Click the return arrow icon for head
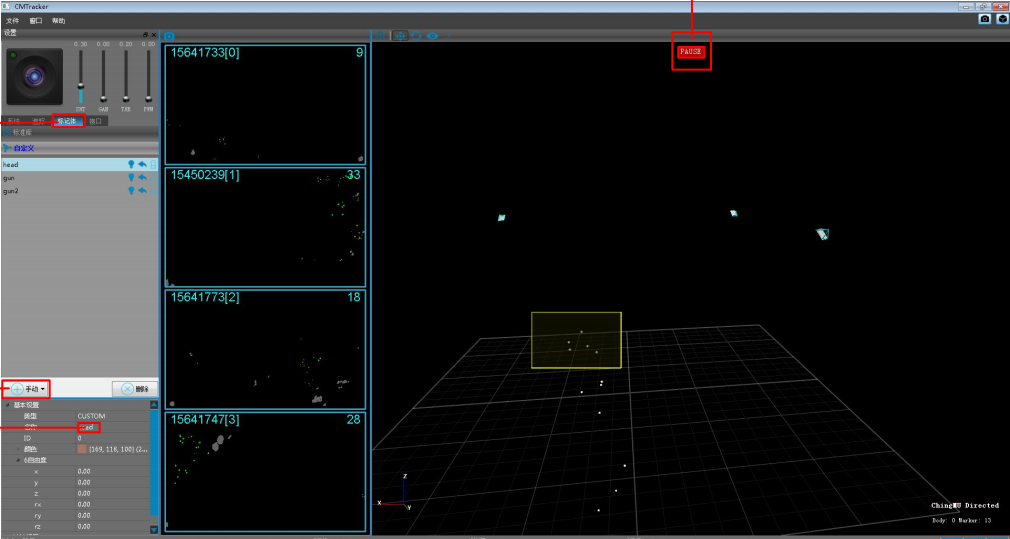Screen dimensions: 1010x539 click(x=142, y=164)
